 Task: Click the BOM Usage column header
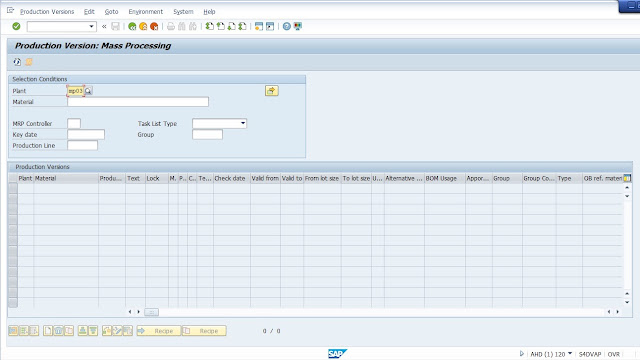tap(445, 178)
